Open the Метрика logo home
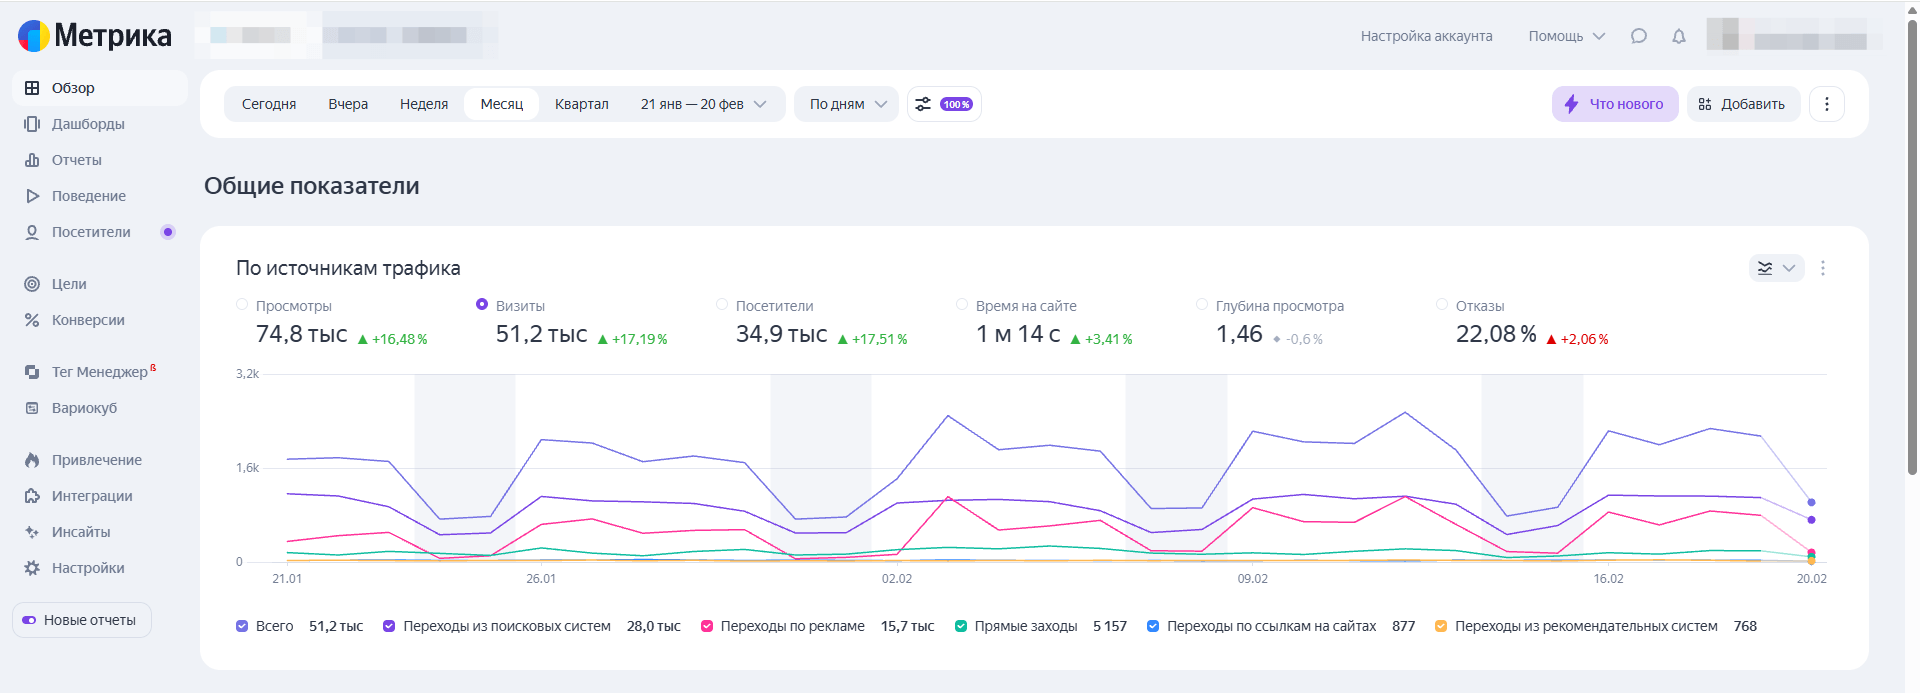The height and width of the screenshot is (693, 1920). point(95,36)
